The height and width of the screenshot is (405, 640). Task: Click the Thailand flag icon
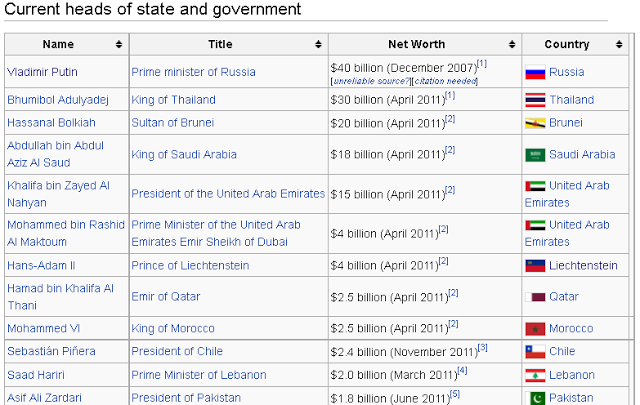[x=535, y=100]
